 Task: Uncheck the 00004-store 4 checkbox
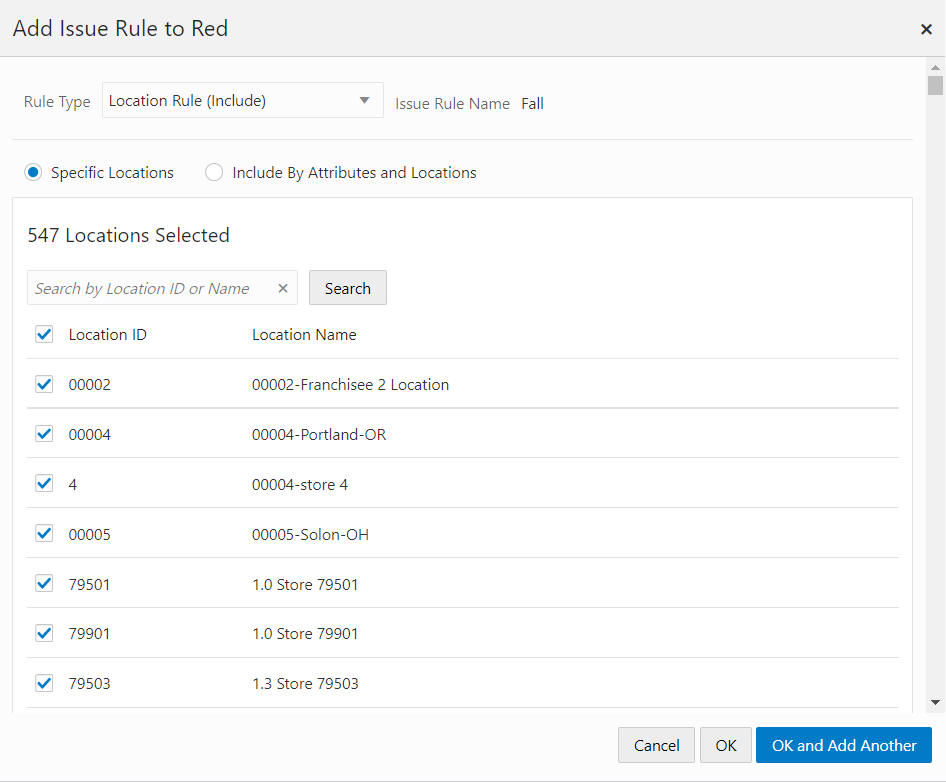44,484
